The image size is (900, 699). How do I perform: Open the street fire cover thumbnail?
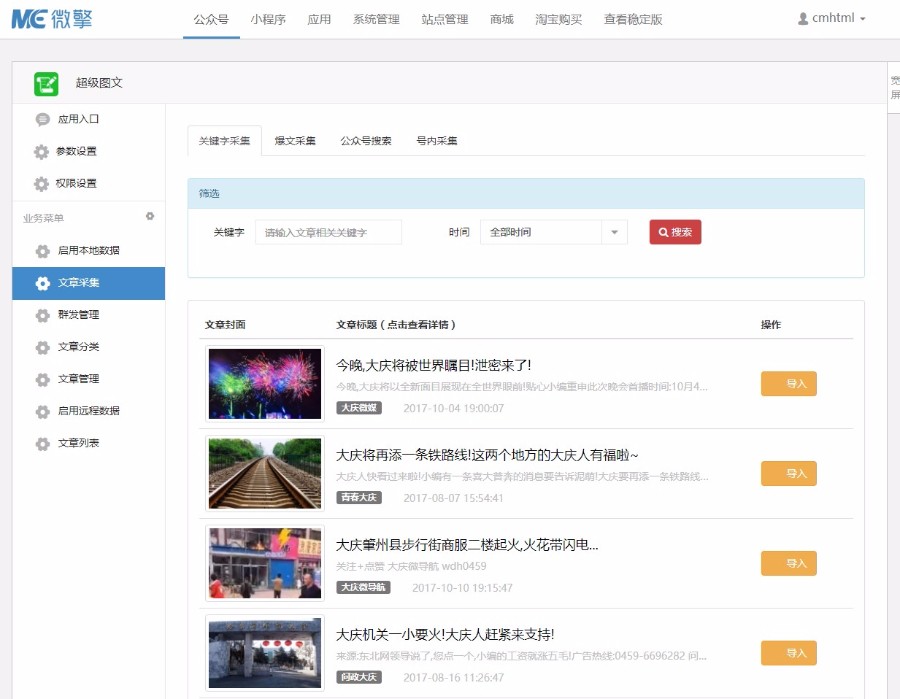[265, 563]
